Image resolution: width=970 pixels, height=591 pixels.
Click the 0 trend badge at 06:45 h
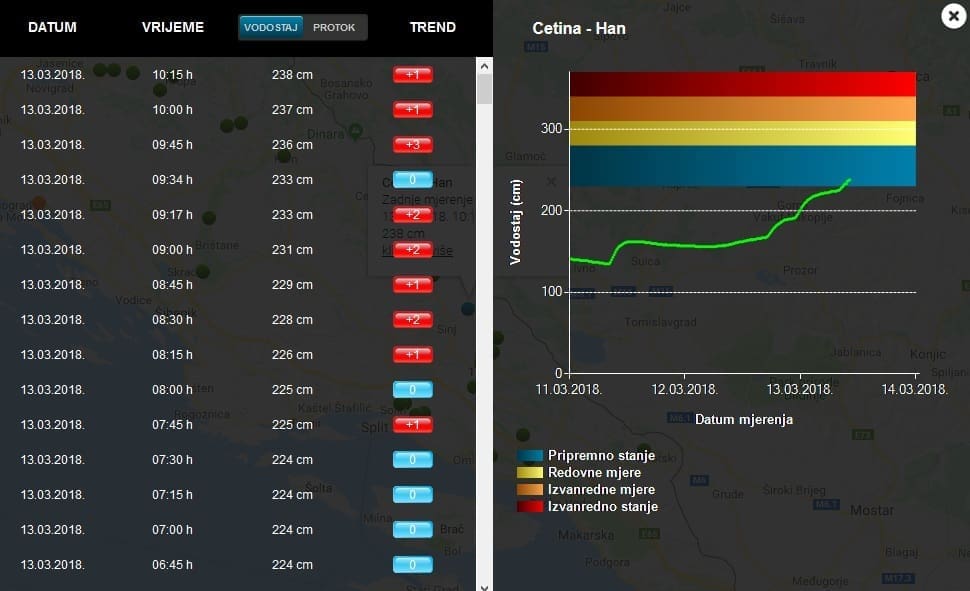point(412,565)
